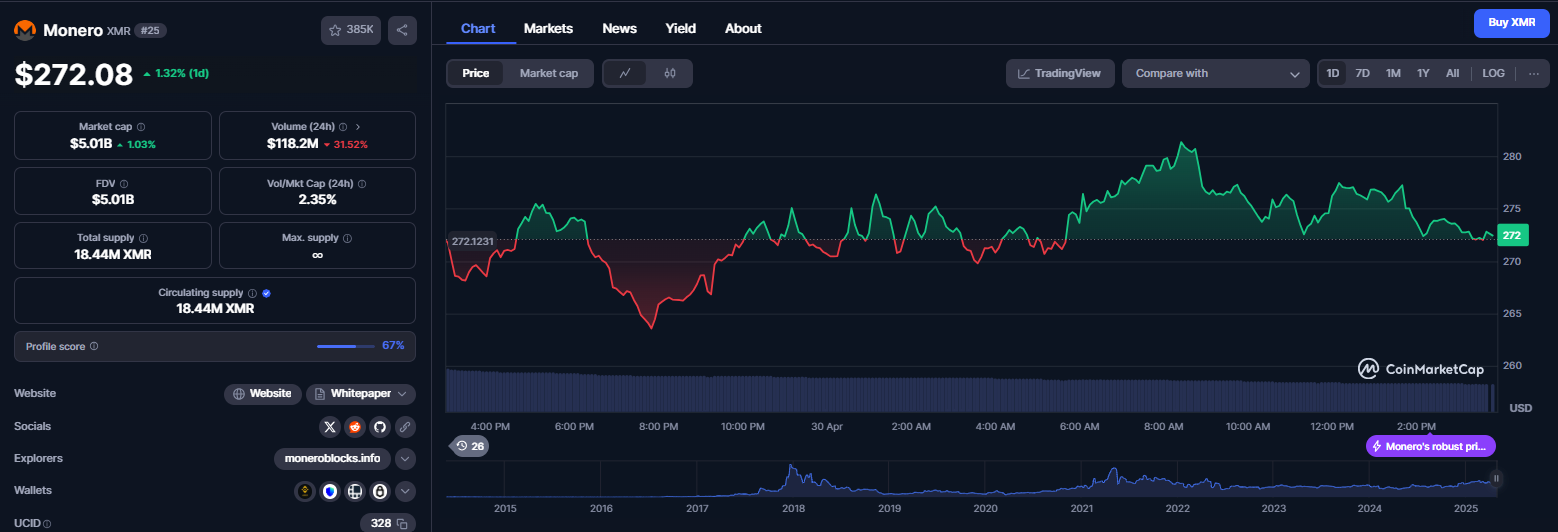Click Circulating supply info icon

coord(252,293)
